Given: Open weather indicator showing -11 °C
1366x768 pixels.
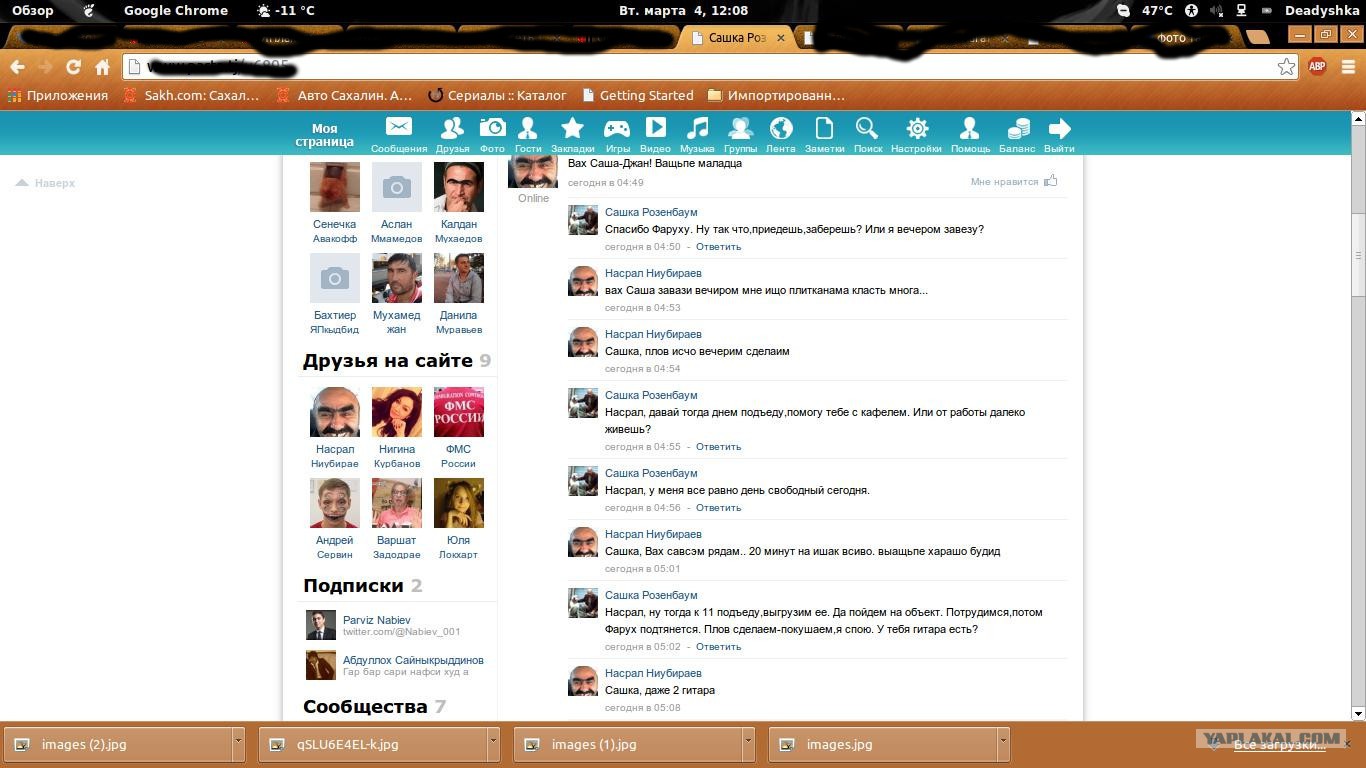Looking at the screenshot, I should (x=286, y=11).
